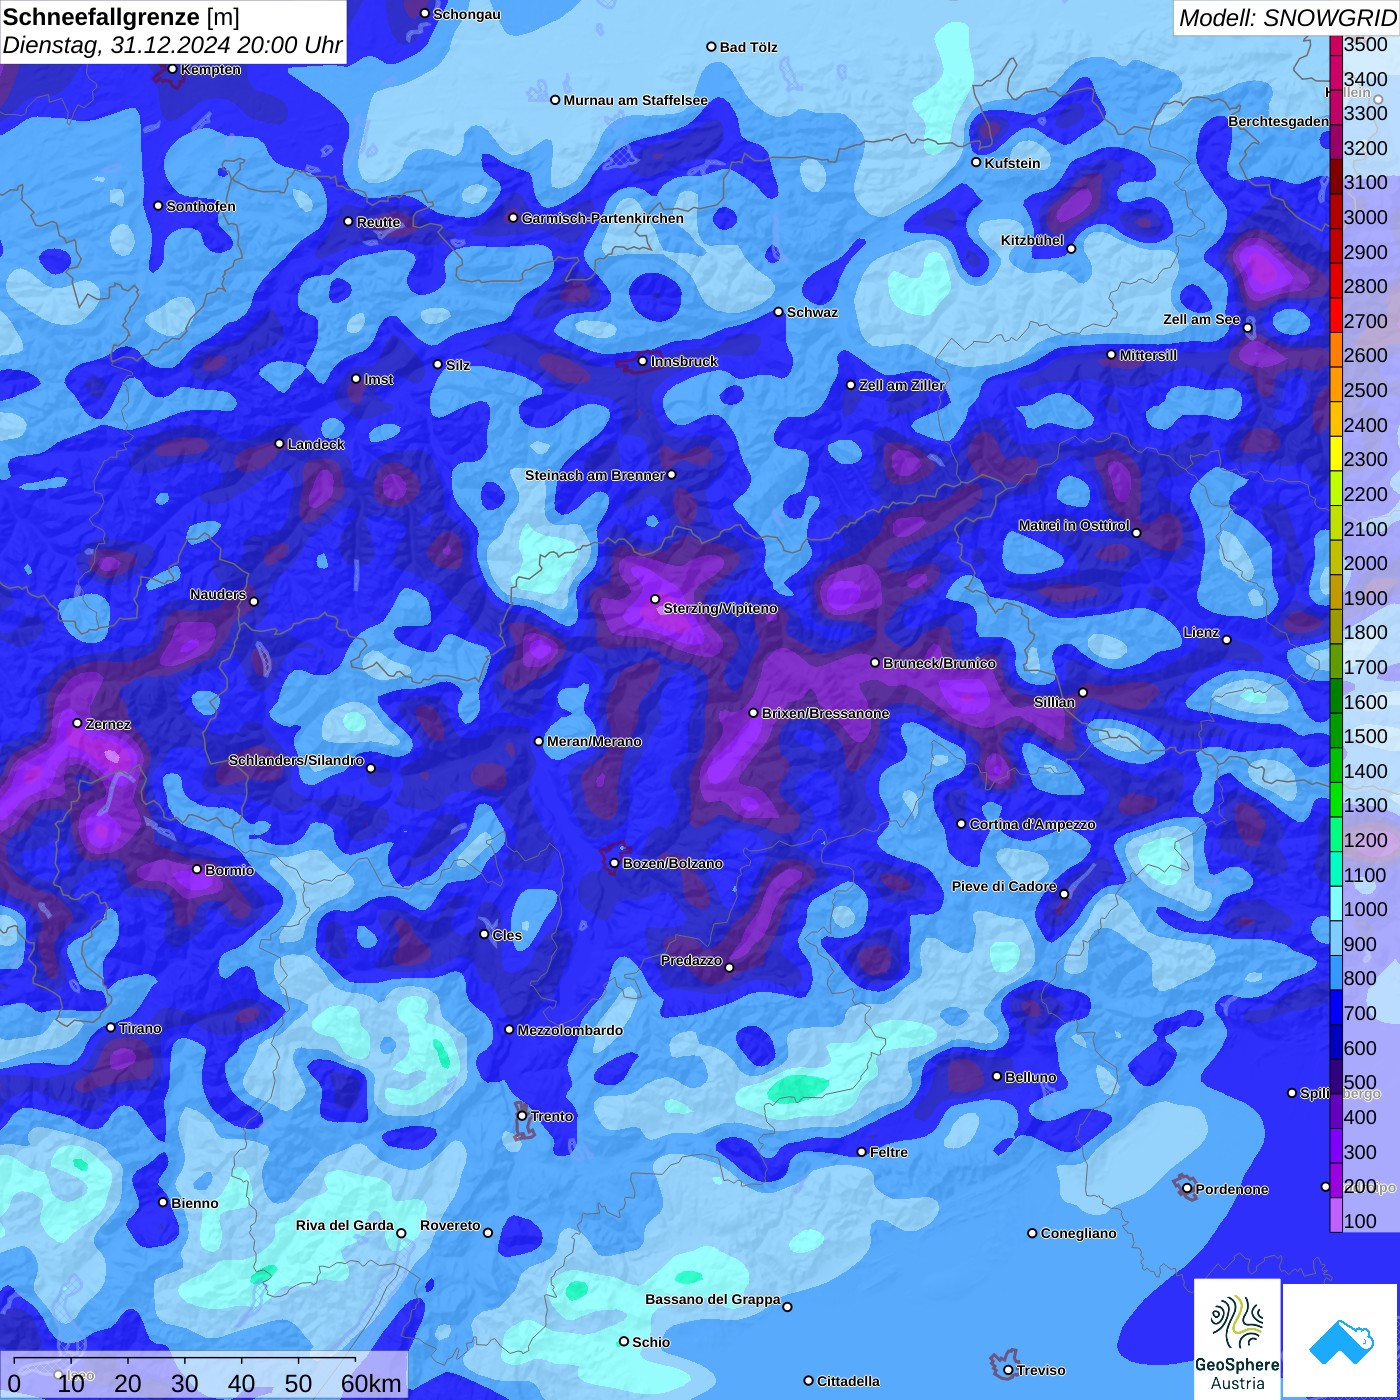The height and width of the screenshot is (1400, 1400).
Task: Click the Mezzolombardo label
Action: [x=570, y=1030]
